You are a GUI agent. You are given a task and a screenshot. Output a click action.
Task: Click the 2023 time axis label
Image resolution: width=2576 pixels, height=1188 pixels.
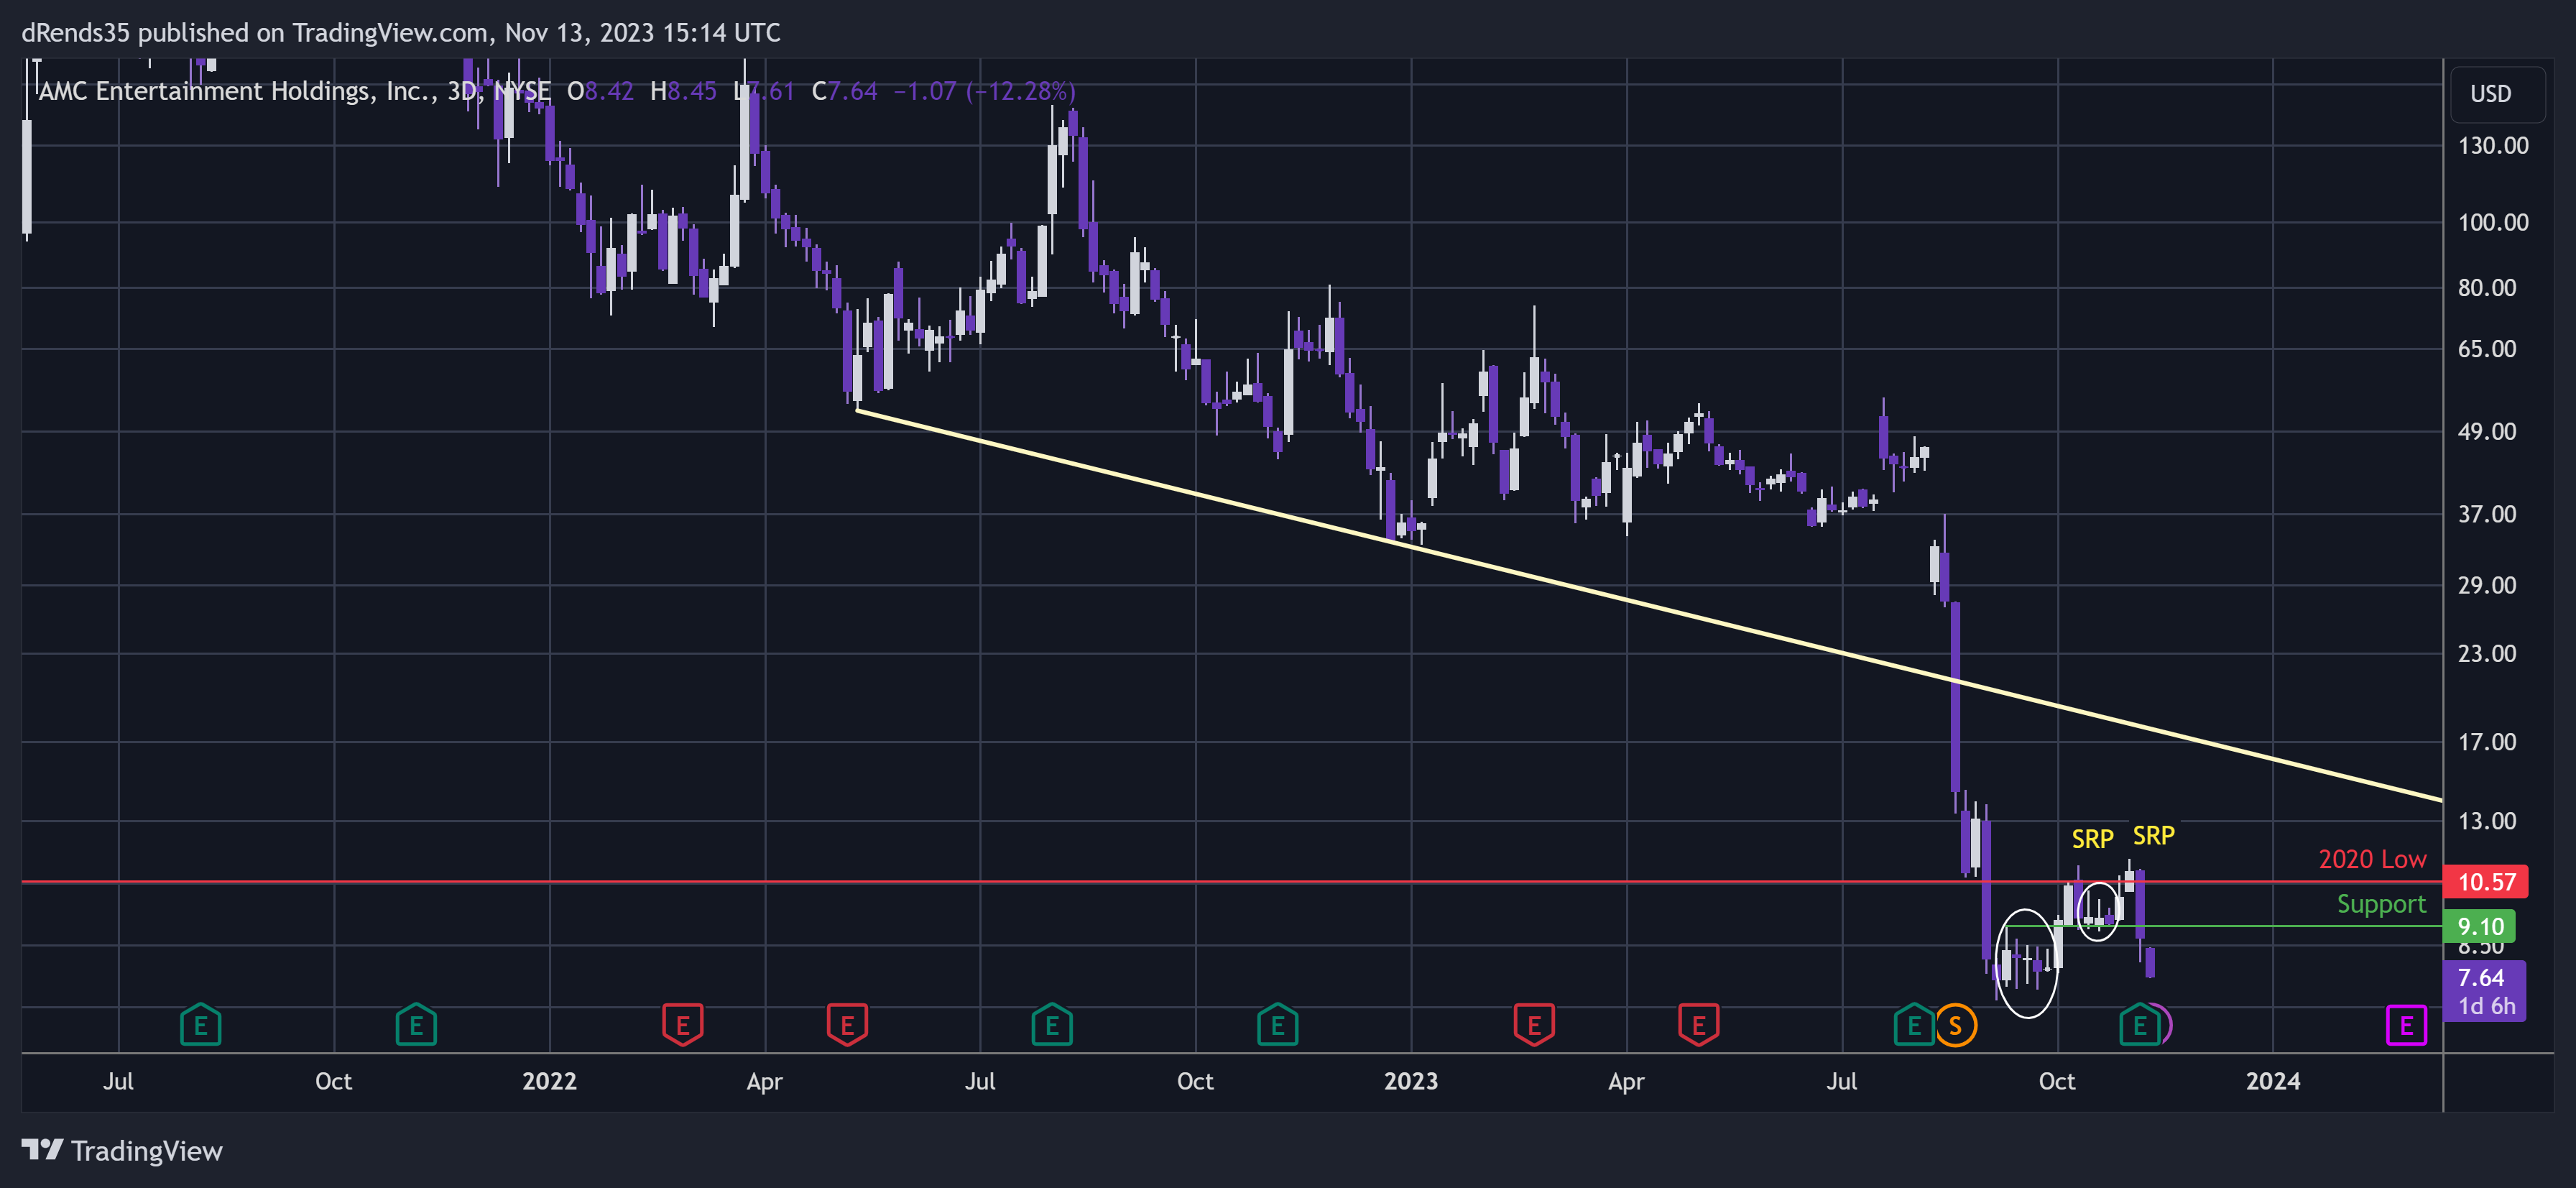pos(1410,1081)
